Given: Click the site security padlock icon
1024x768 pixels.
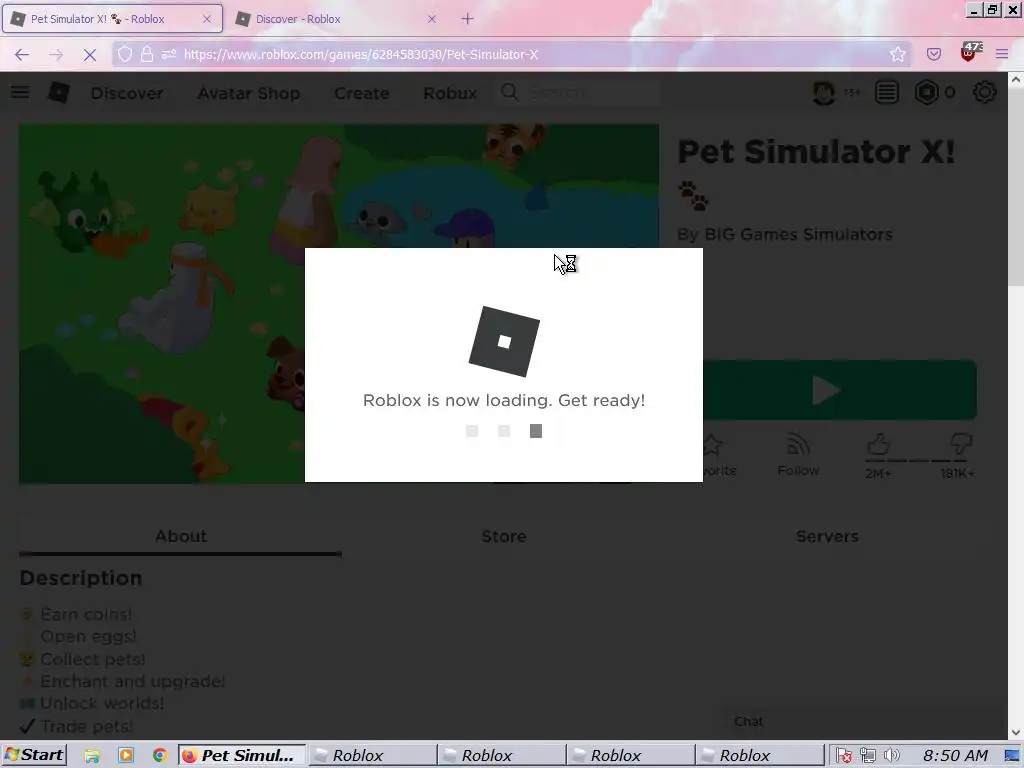Looking at the screenshot, I should [x=147, y=54].
